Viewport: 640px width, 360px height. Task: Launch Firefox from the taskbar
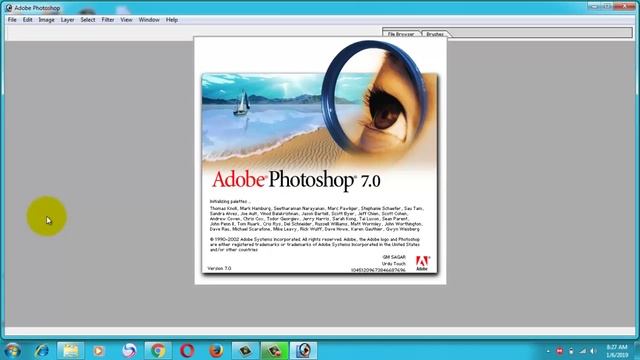click(x=216, y=350)
